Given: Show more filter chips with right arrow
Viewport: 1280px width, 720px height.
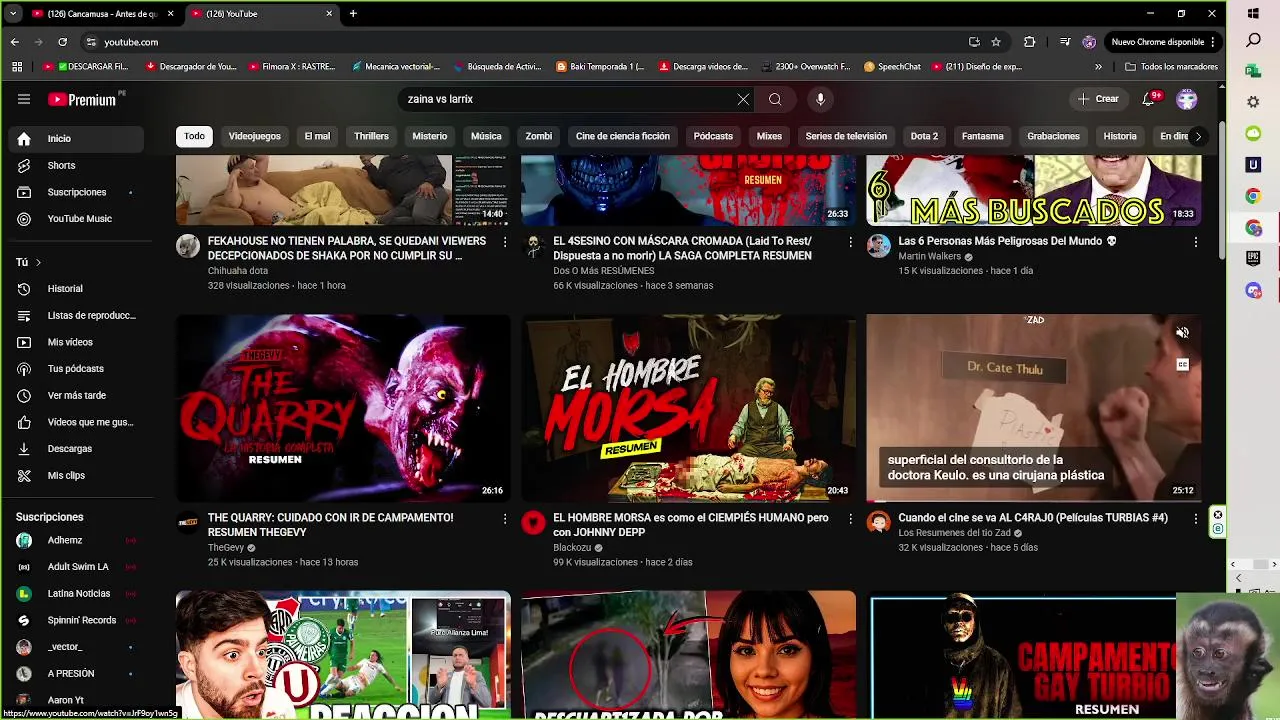Looking at the screenshot, I should 1198,136.
